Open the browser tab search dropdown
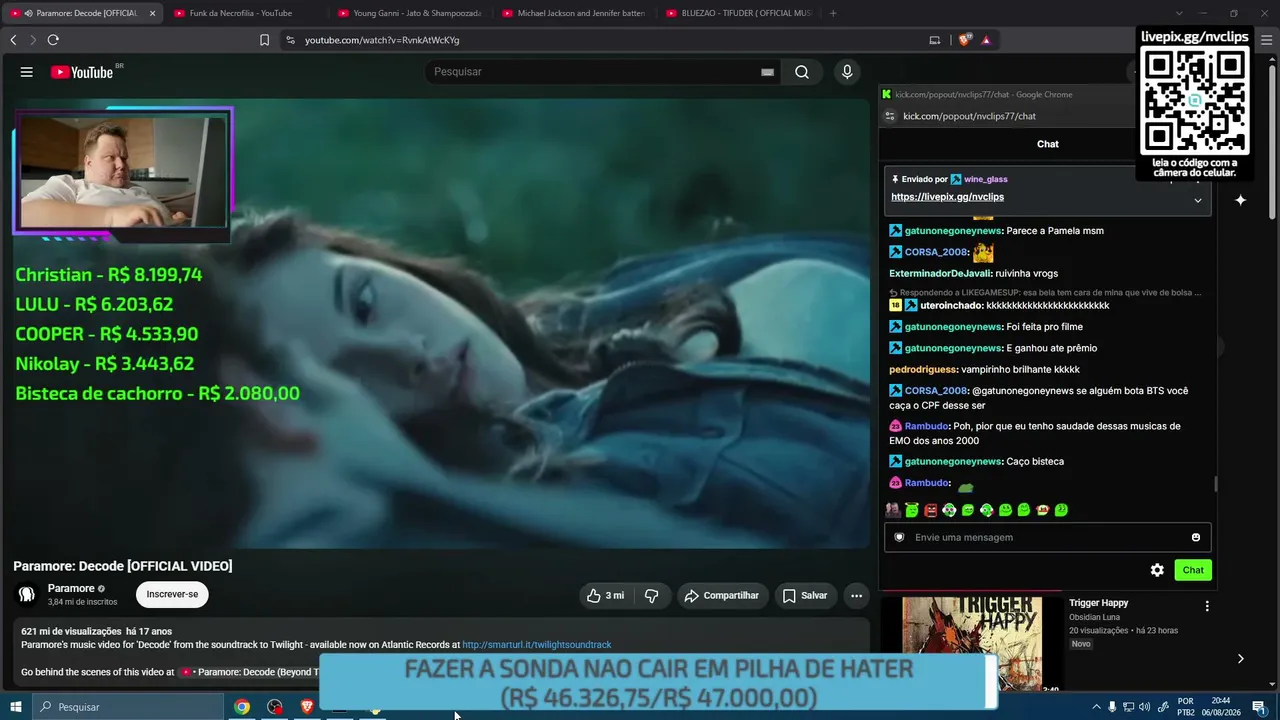Viewport: 1280px width, 720px height. [x=1179, y=13]
